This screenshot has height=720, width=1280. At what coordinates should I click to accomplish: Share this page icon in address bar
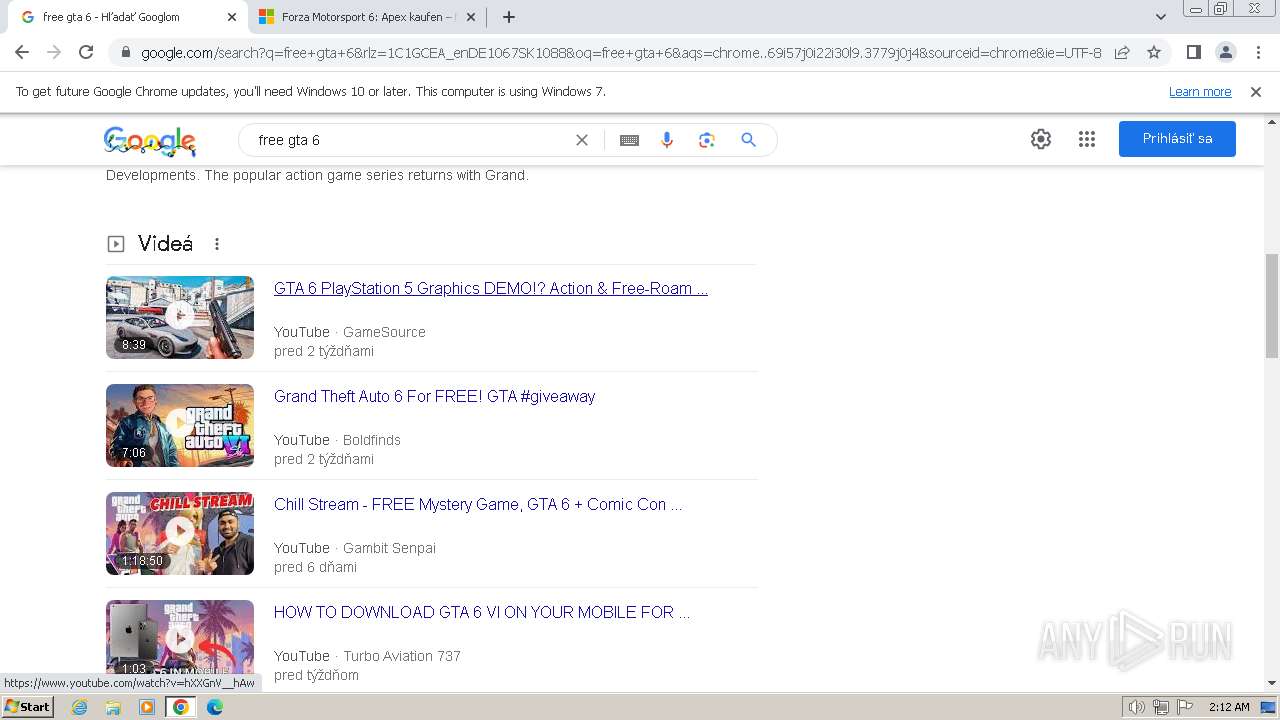(x=1122, y=52)
